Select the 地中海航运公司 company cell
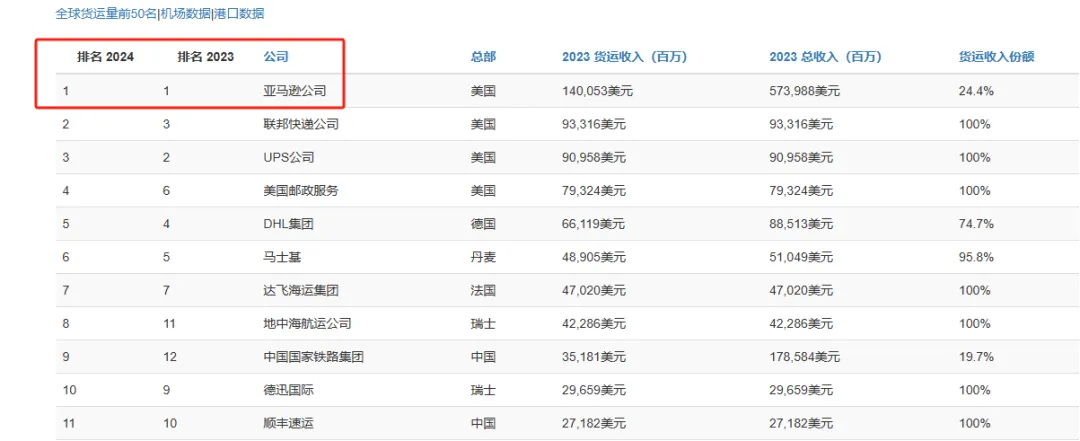 coord(307,323)
